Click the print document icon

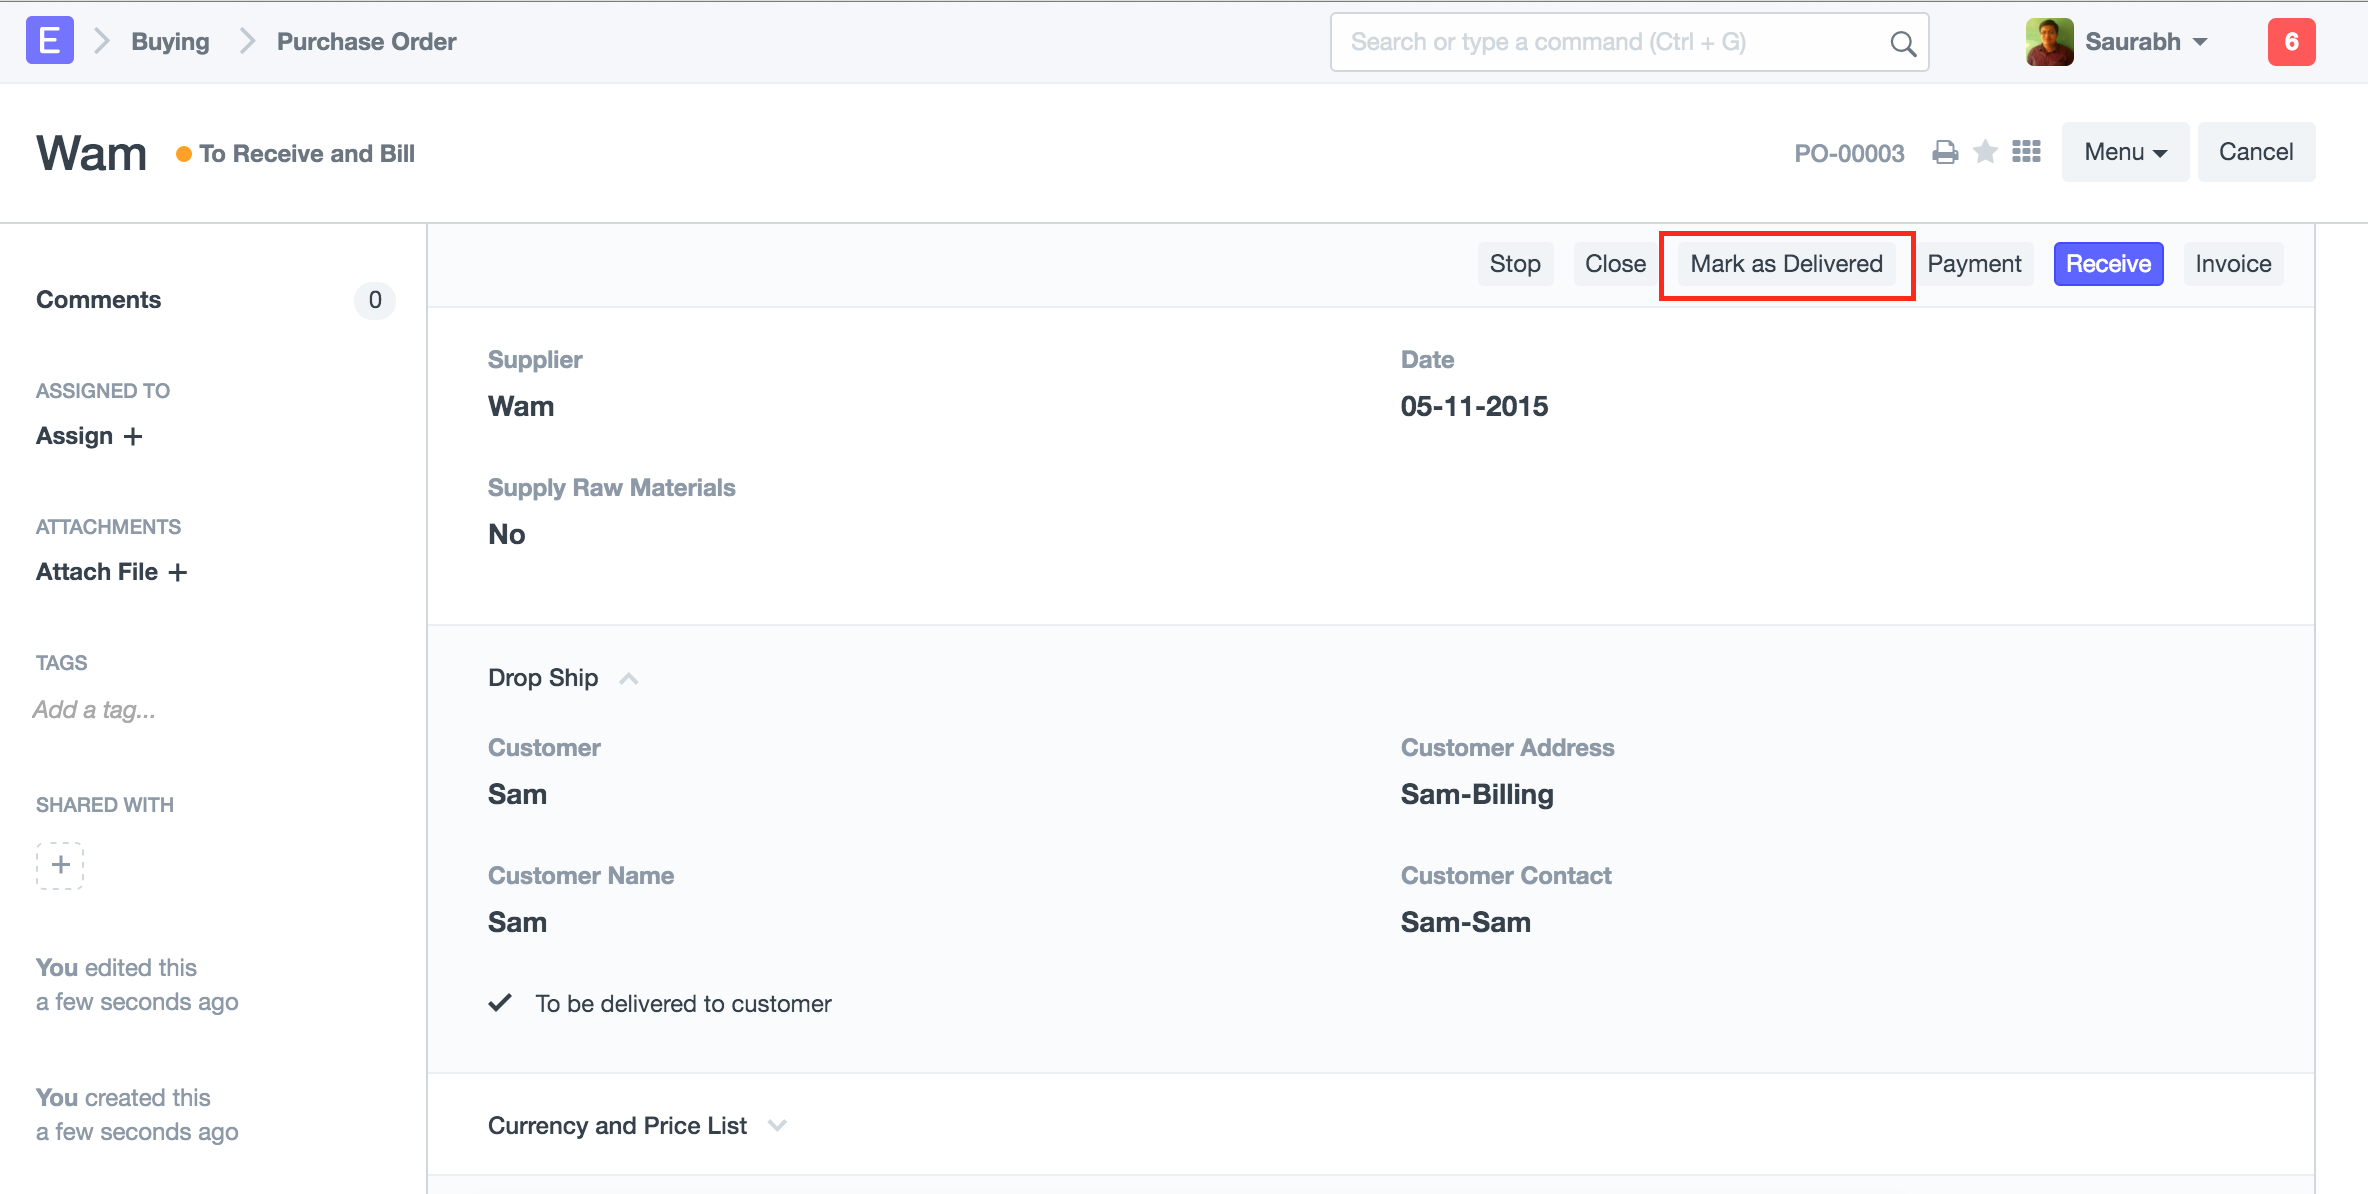coord(1944,152)
